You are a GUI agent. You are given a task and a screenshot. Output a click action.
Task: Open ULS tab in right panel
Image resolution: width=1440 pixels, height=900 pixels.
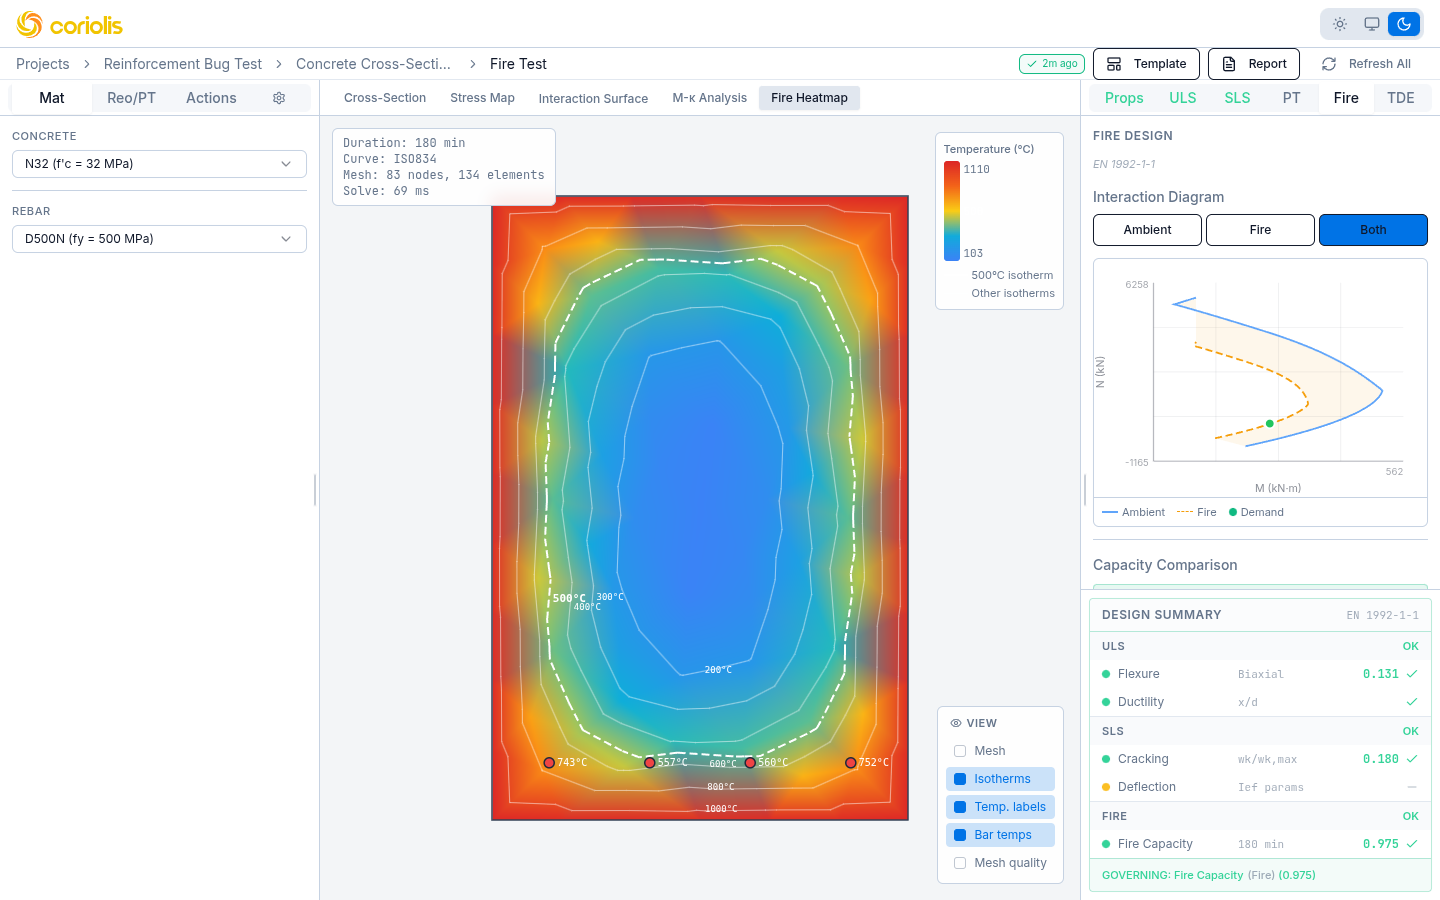1183,98
